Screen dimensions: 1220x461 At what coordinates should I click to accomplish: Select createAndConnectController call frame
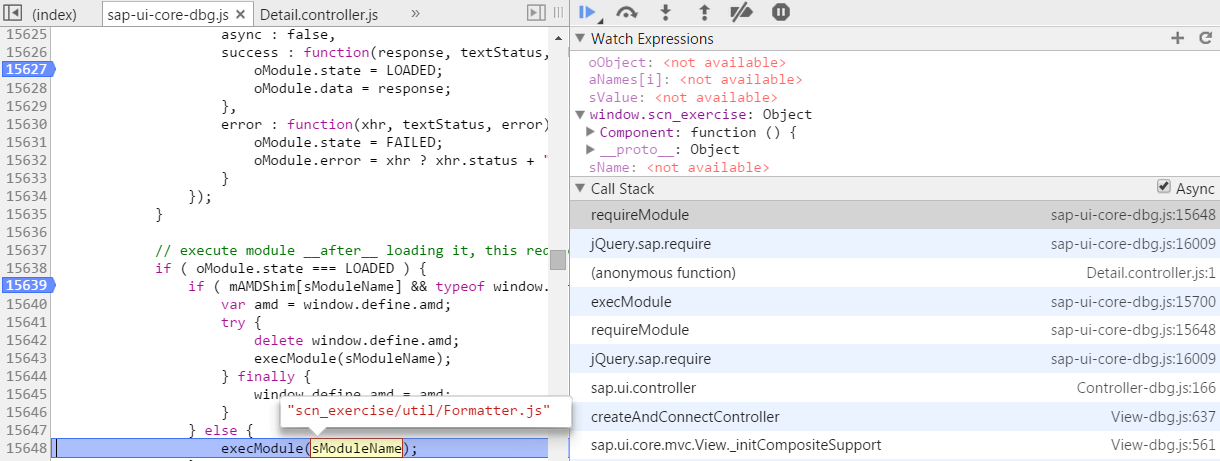pos(894,417)
